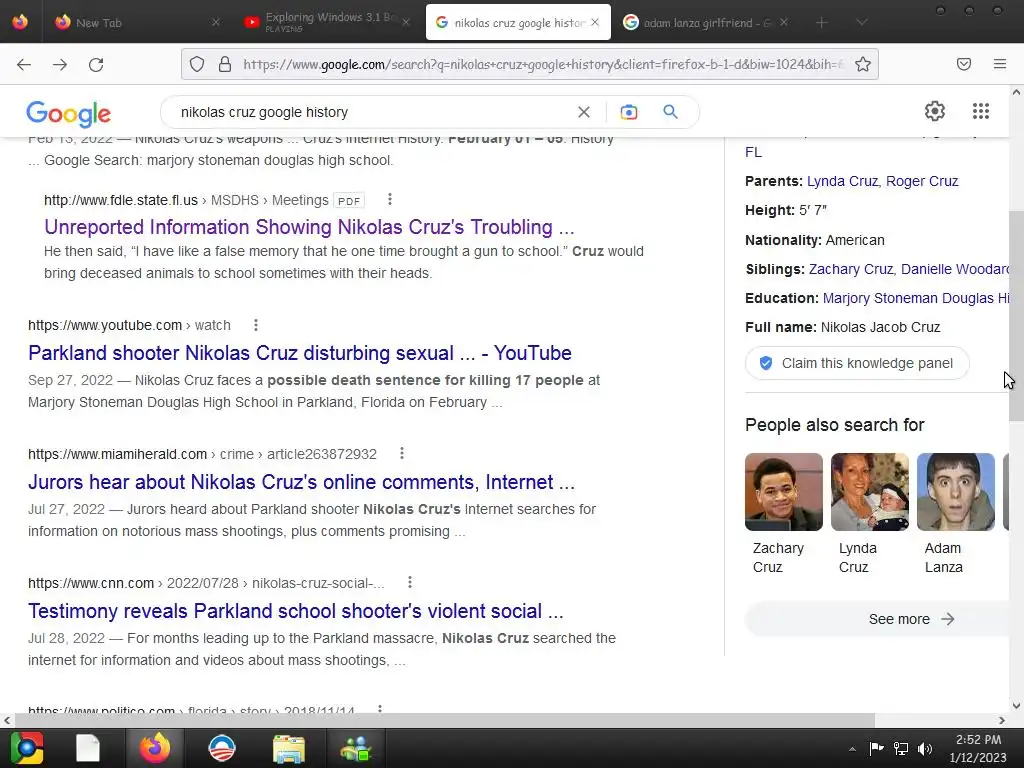Image resolution: width=1024 pixels, height=768 pixels.
Task: Open Zachary Cruz sibling link
Action: tap(851, 269)
